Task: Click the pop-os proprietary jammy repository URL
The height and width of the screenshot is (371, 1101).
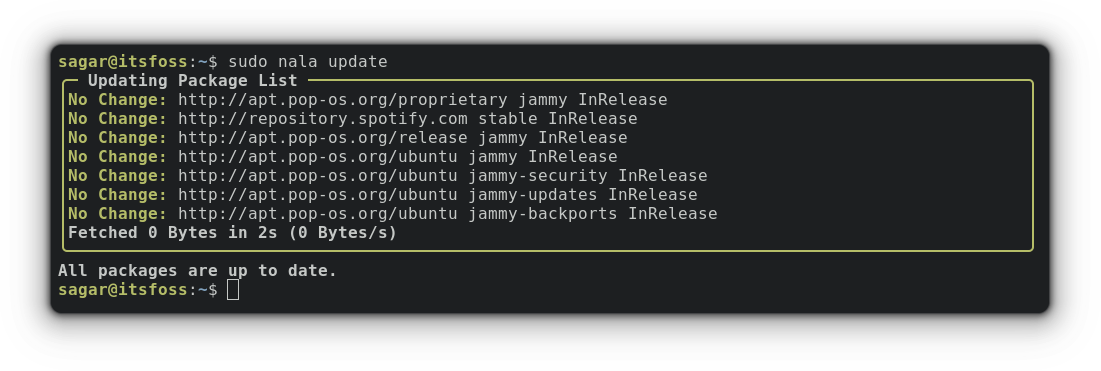Action: click(x=422, y=100)
